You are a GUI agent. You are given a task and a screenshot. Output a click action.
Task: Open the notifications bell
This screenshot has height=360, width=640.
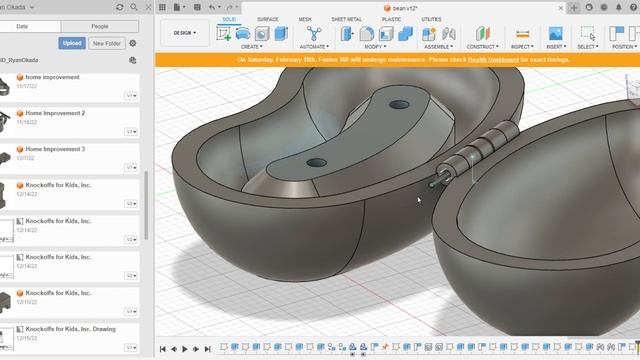[619, 7]
